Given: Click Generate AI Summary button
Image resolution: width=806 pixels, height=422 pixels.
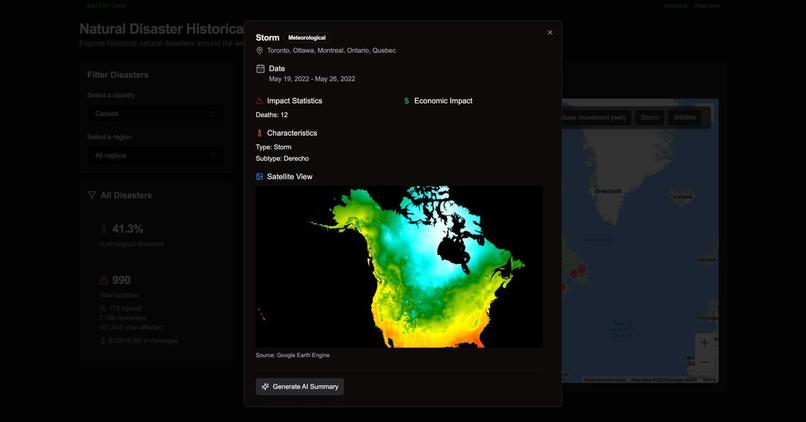Looking at the screenshot, I should click(300, 387).
